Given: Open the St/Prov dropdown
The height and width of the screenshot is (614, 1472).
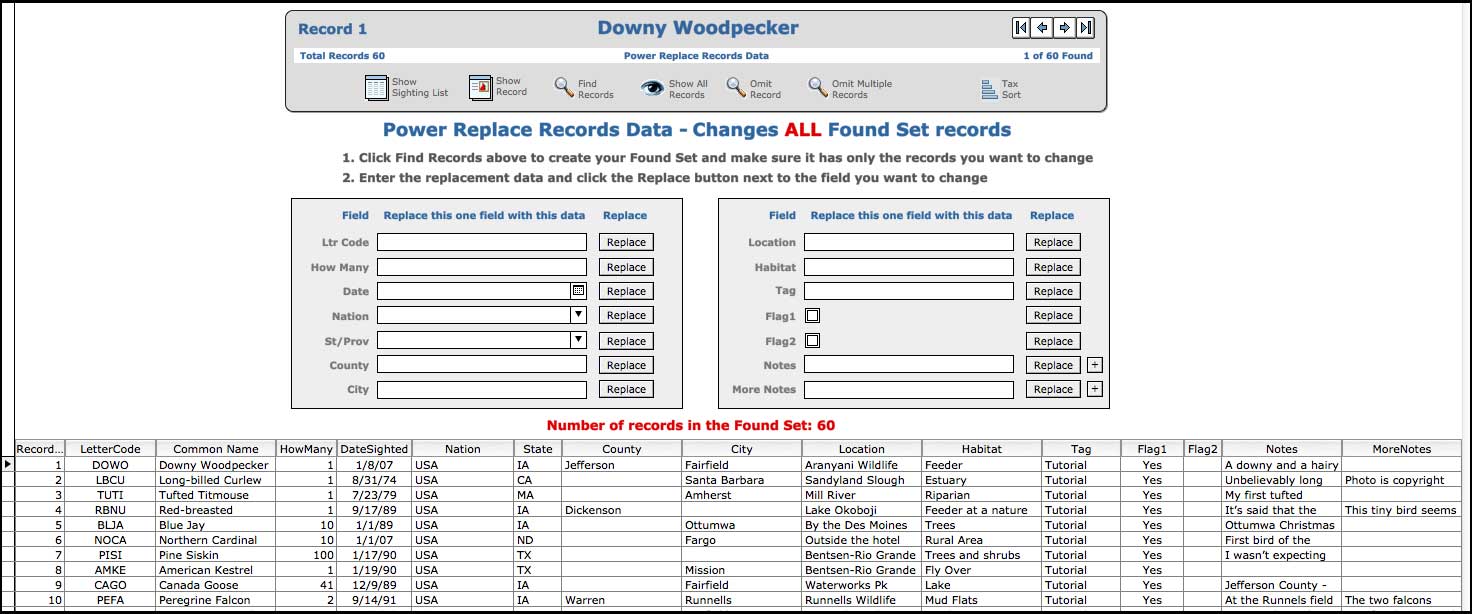Looking at the screenshot, I should [x=578, y=340].
